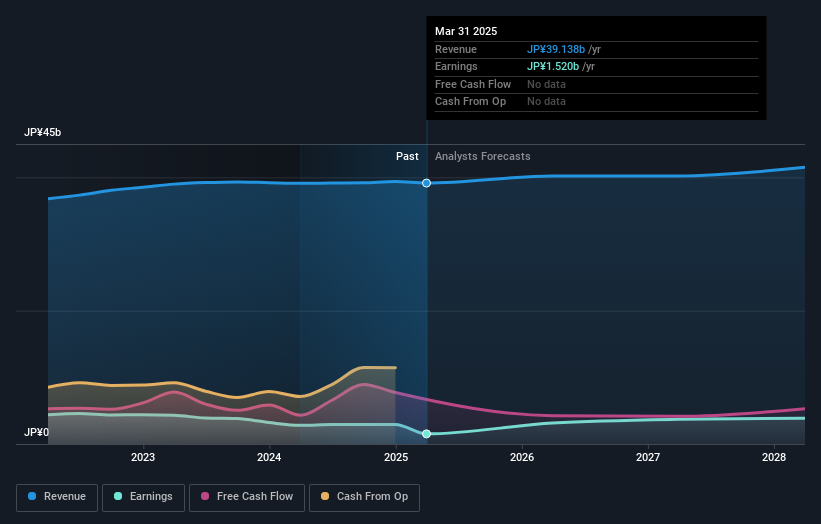Click the Cash From Op tooltip row label
The width and height of the screenshot is (821, 524).
point(470,102)
